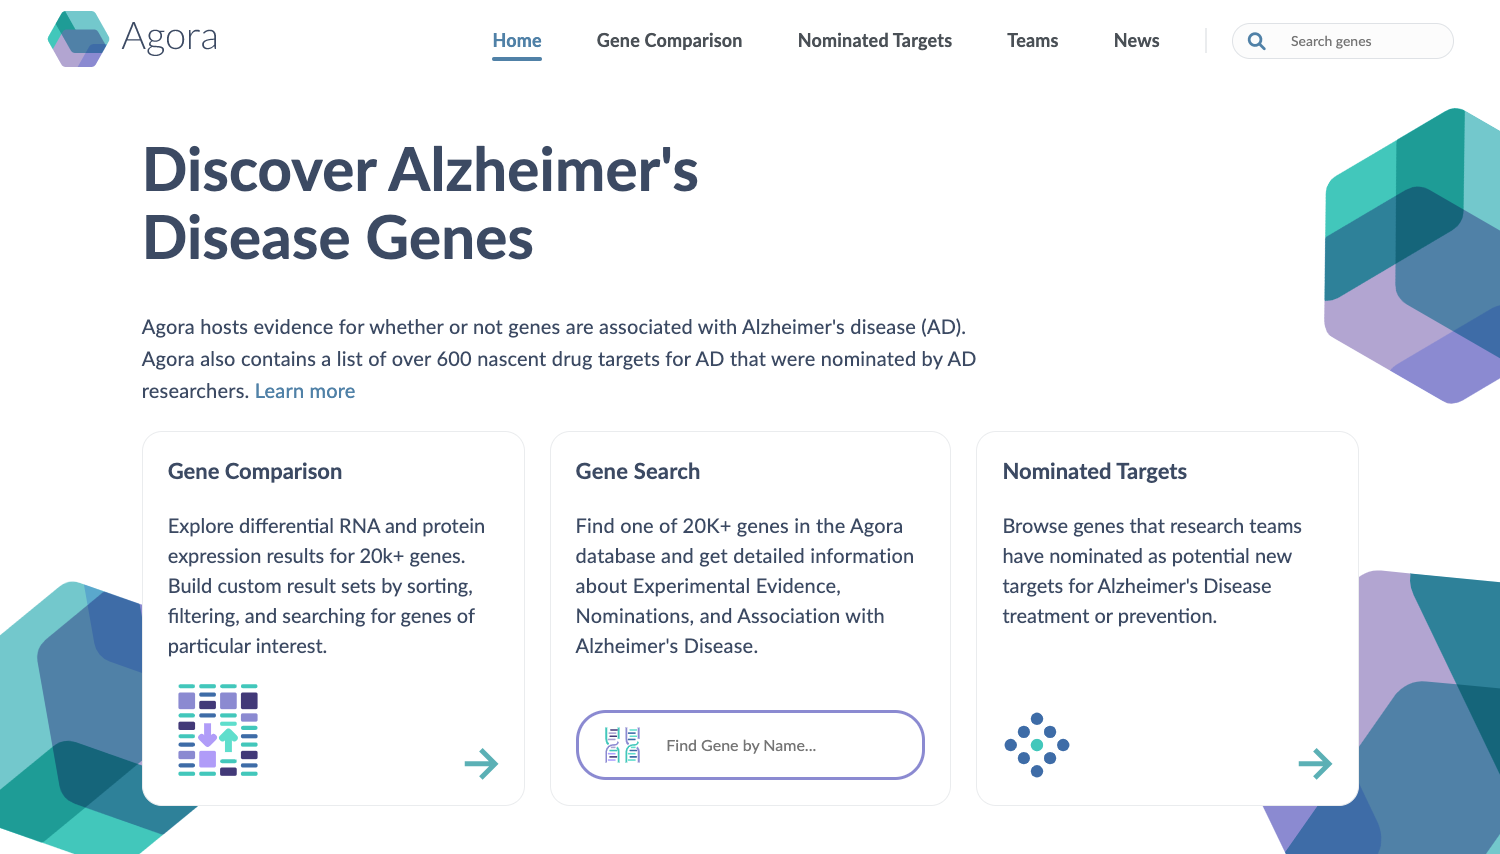This screenshot has height=854, width=1500.
Task: Click the Nominated Targets card heading
Action: coord(1094,471)
